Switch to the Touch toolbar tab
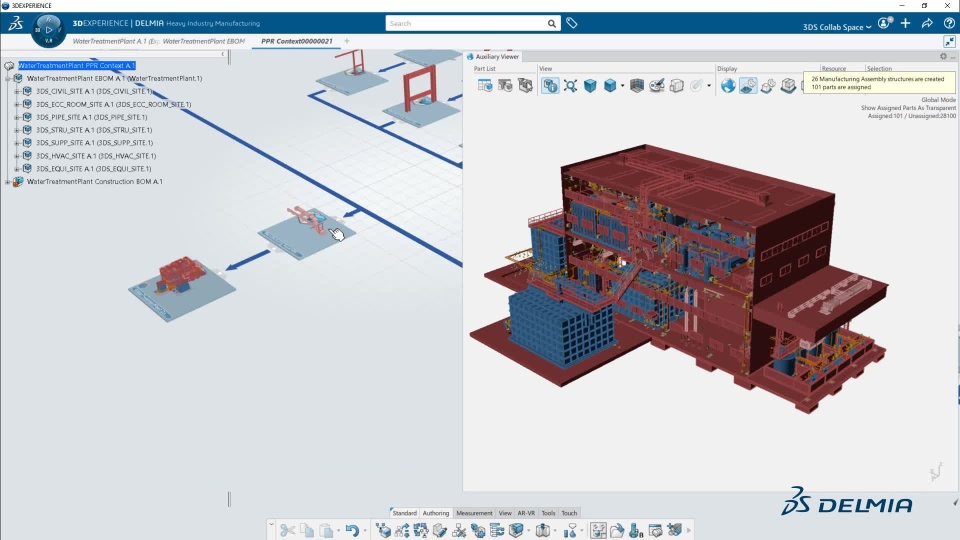960x540 pixels. point(569,513)
